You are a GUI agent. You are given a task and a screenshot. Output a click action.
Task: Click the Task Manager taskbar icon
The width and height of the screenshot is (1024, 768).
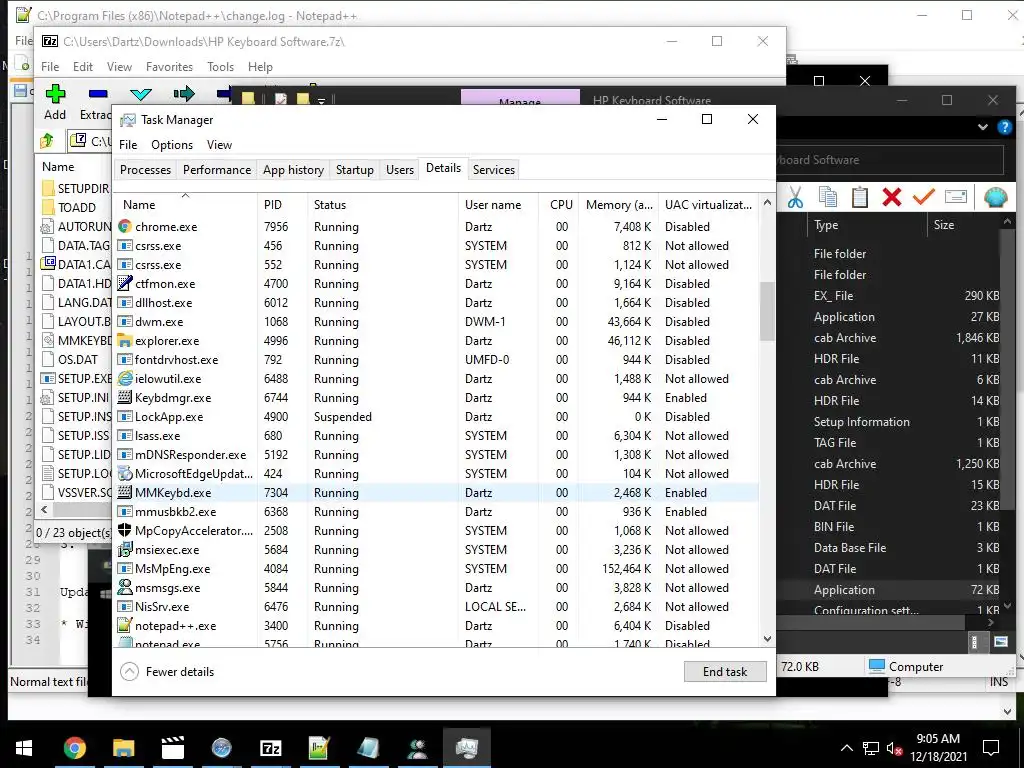click(466, 748)
